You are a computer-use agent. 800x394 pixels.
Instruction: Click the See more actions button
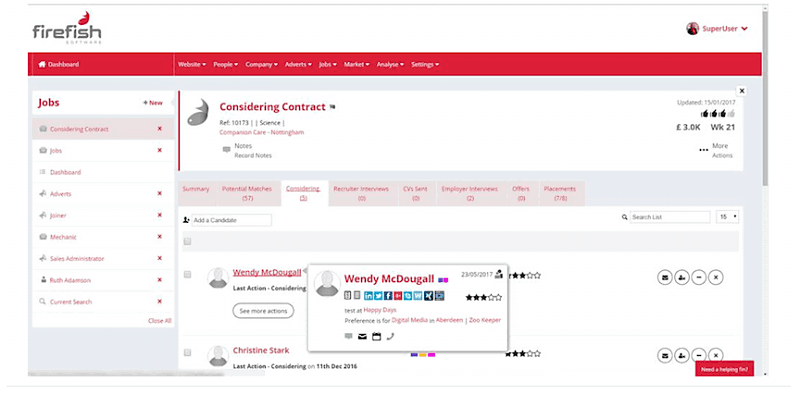pyautogui.click(x=263, y=311)
